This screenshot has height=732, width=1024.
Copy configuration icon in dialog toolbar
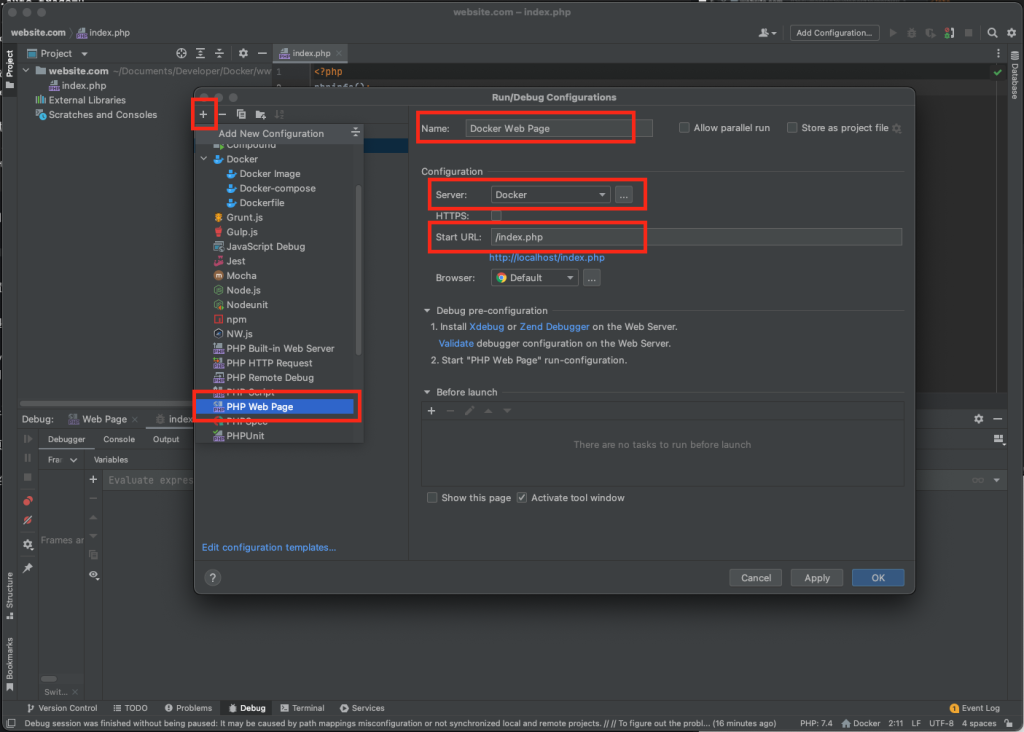point(241,114)
